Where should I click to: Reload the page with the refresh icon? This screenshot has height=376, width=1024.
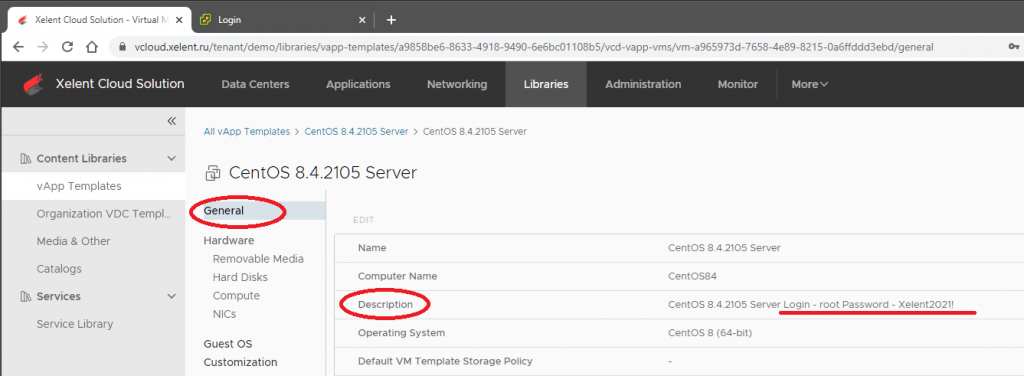pyautogui.click(x=67, y=47)
